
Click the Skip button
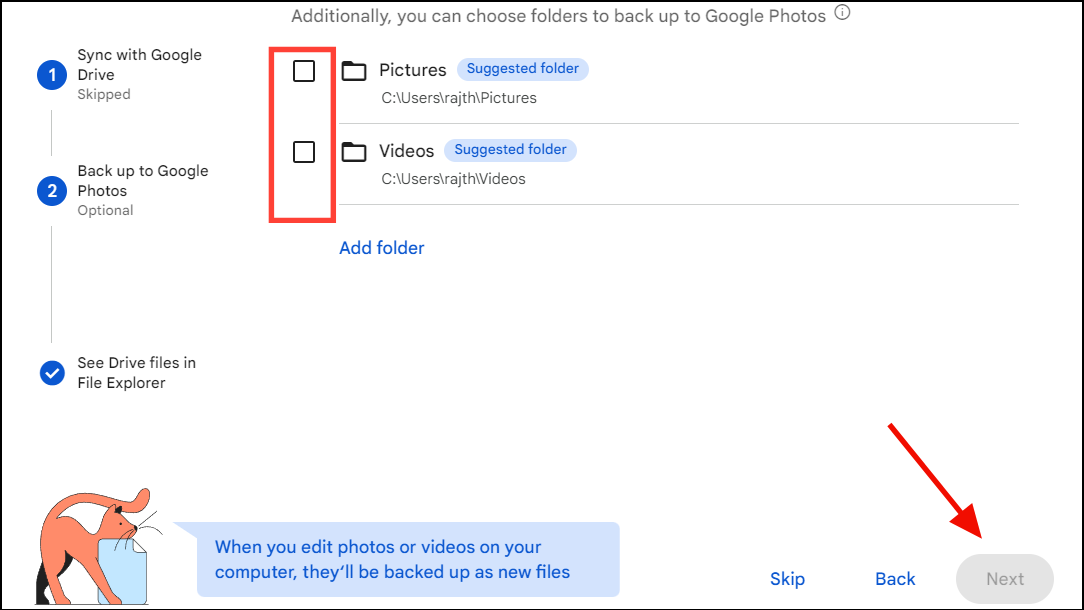pyautogui.click(x=787, y=578)
